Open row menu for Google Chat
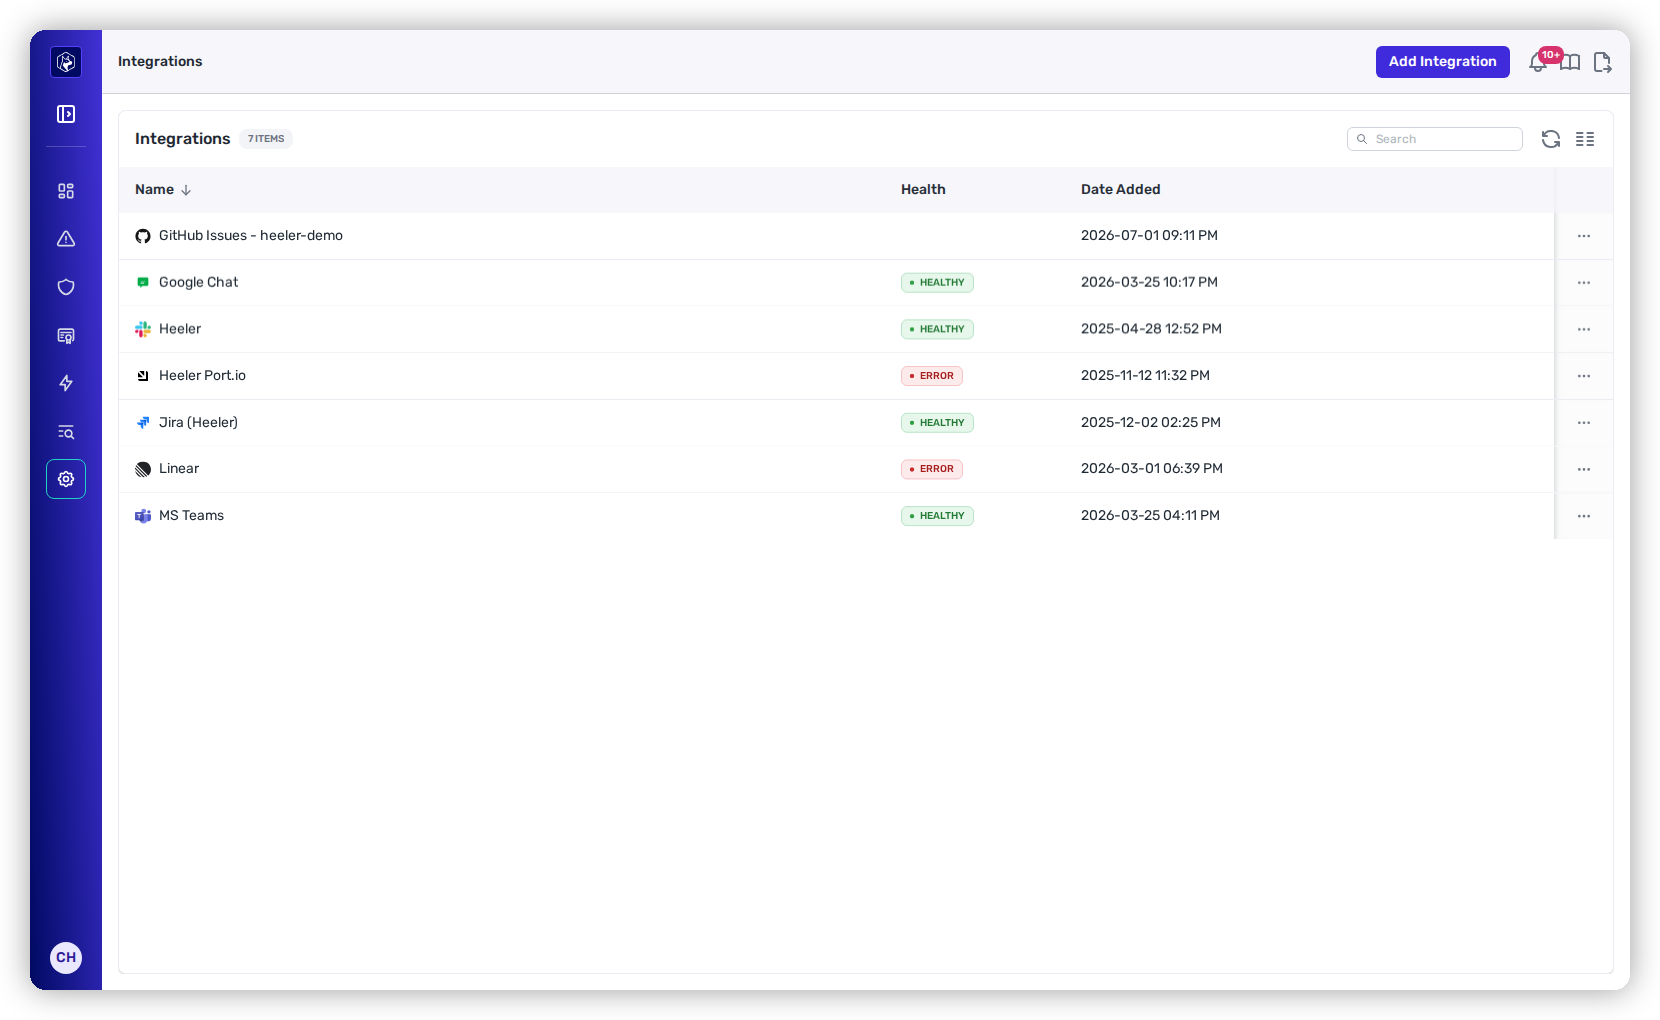Screen dimensions: 1660x1020 1584,283
